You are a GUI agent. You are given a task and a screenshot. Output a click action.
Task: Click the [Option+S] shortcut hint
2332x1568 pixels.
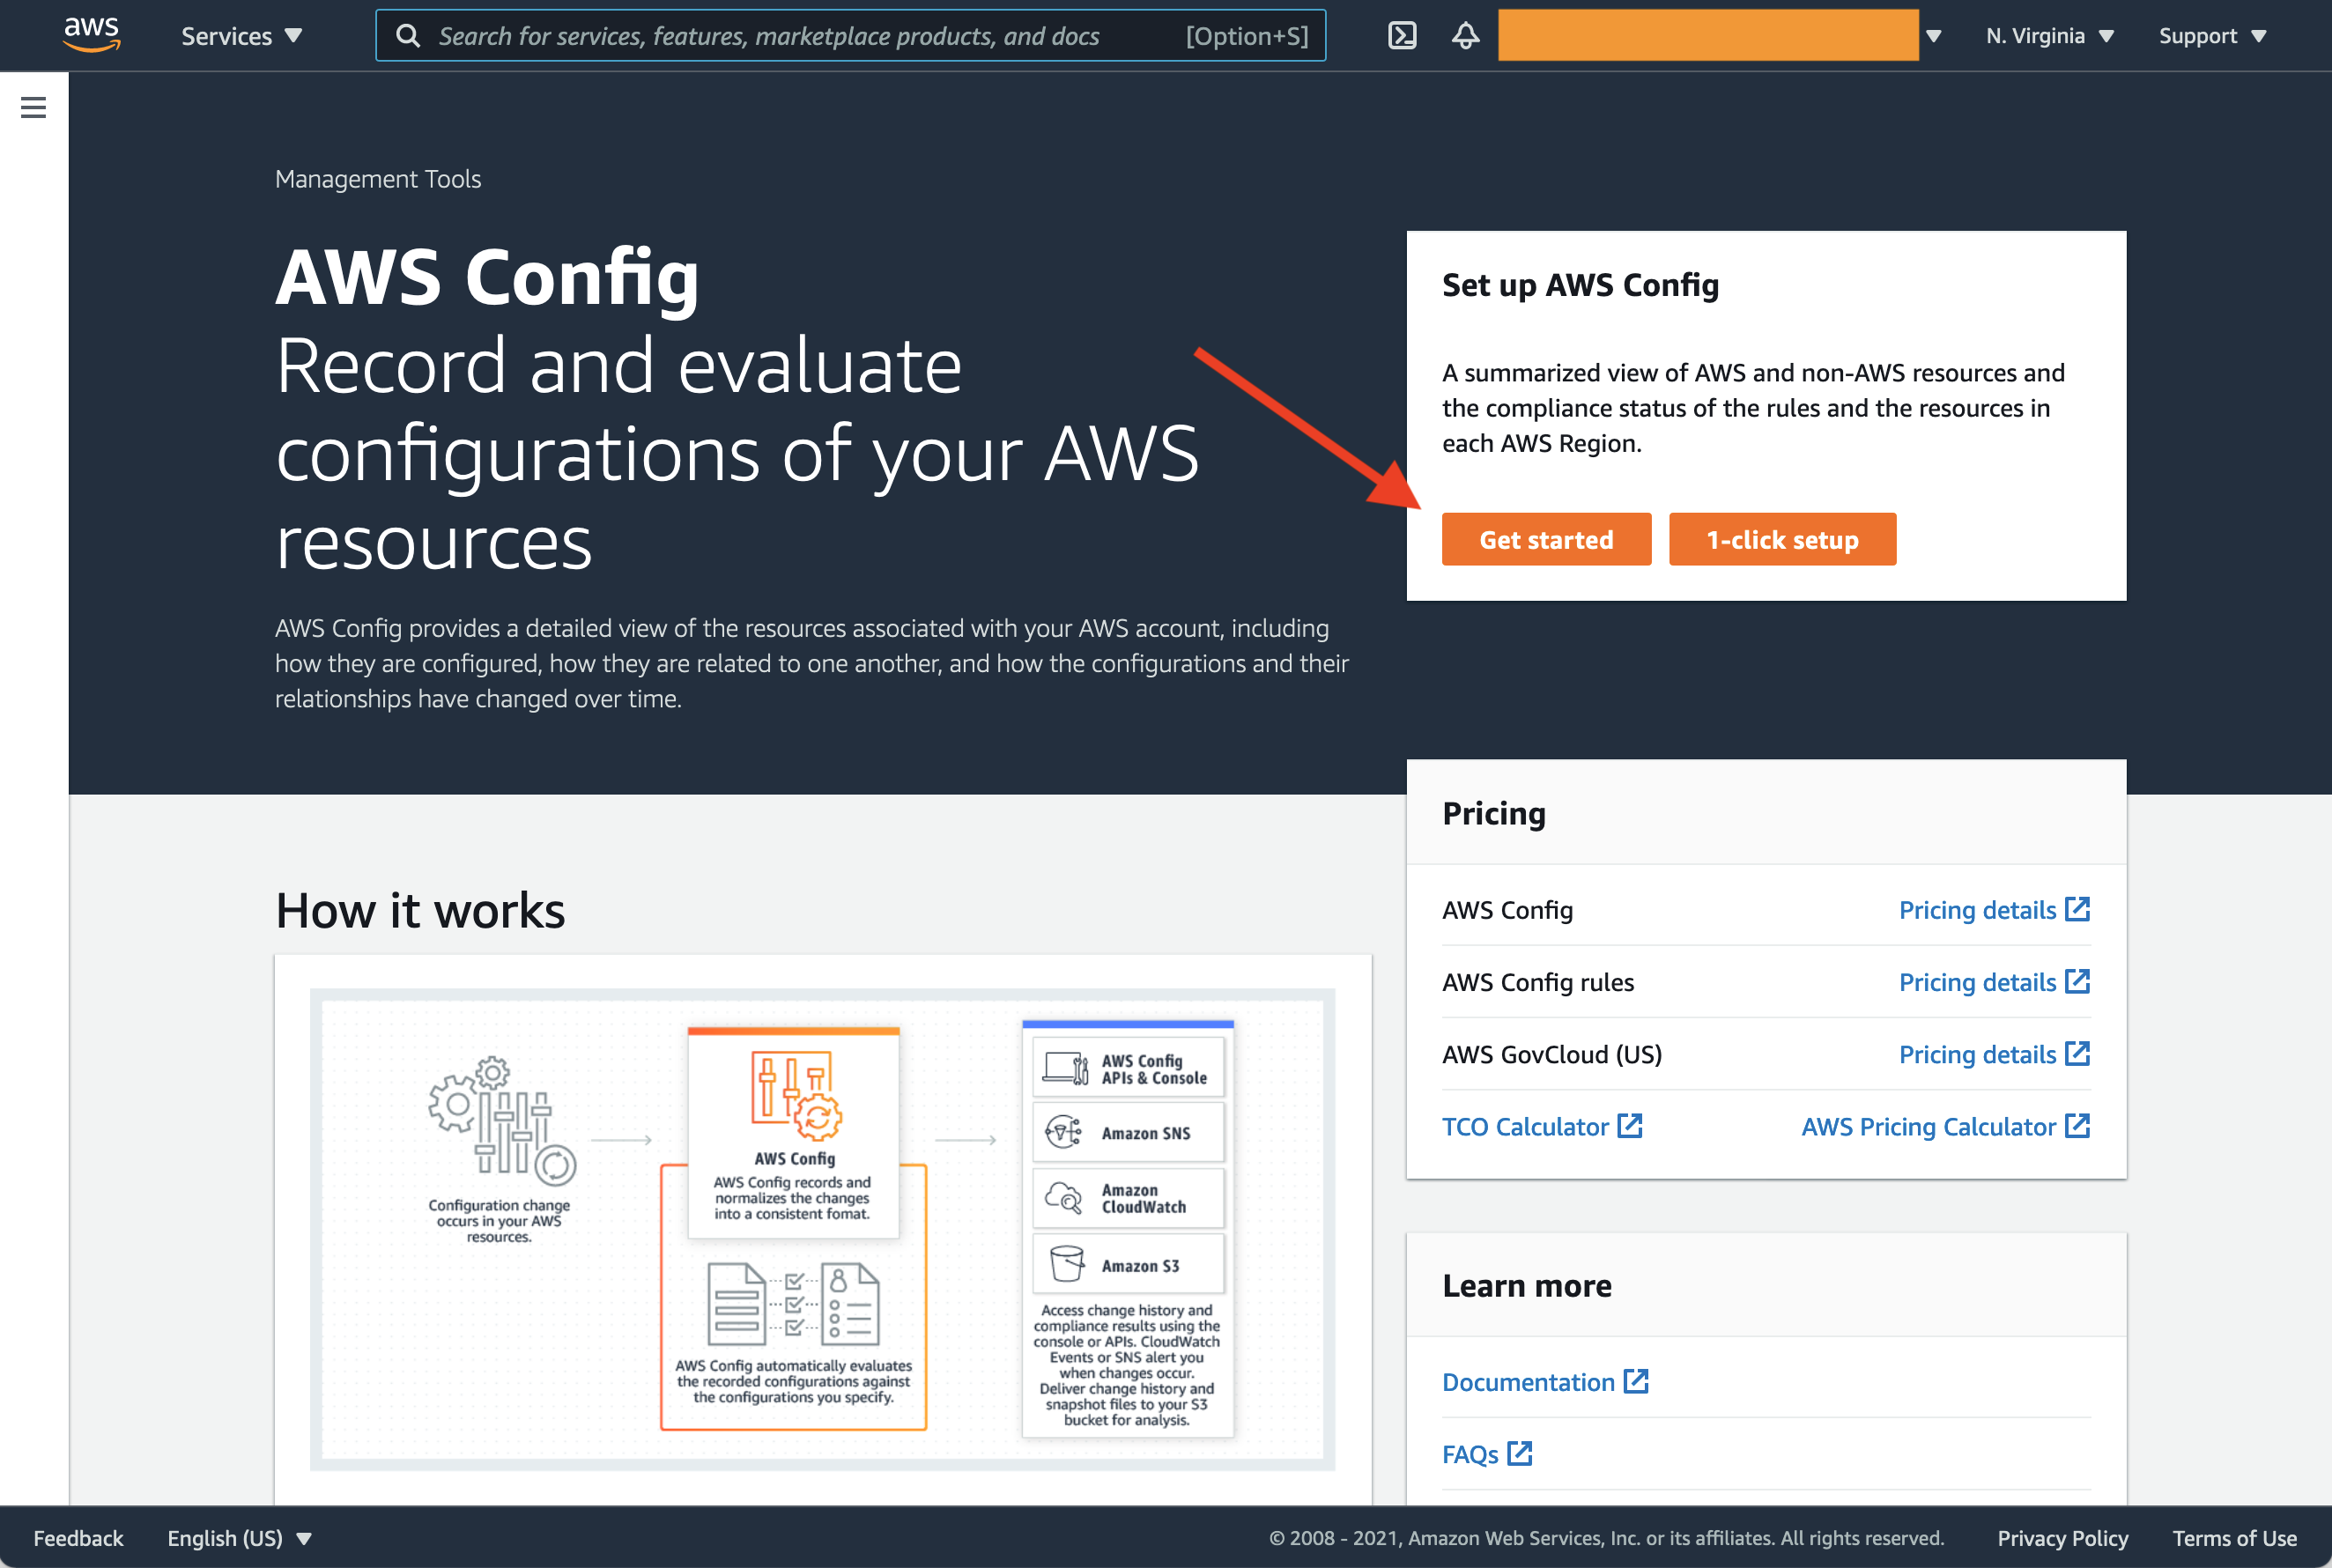pyautogui.click(x=1247, y=36)
